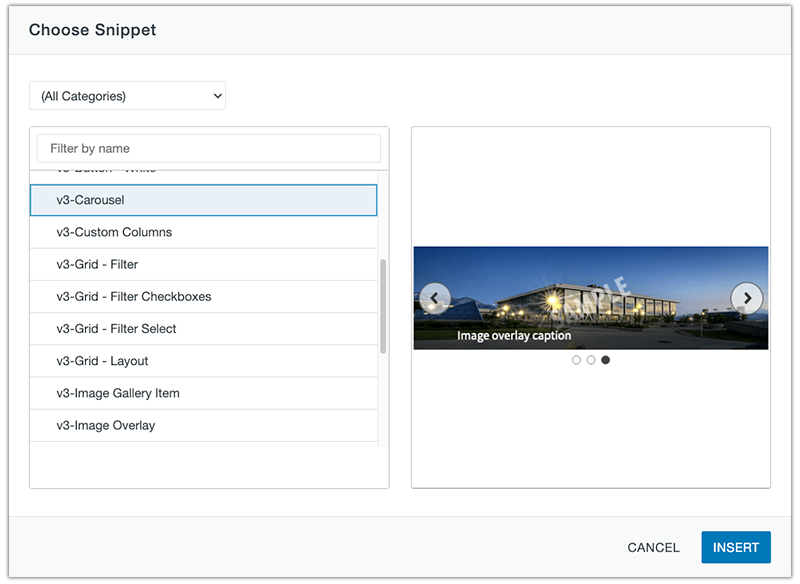Viewport: 800px width, 584px height.
Task: Select the v3-Image Overlay snippet
Action: click(204, 425)
